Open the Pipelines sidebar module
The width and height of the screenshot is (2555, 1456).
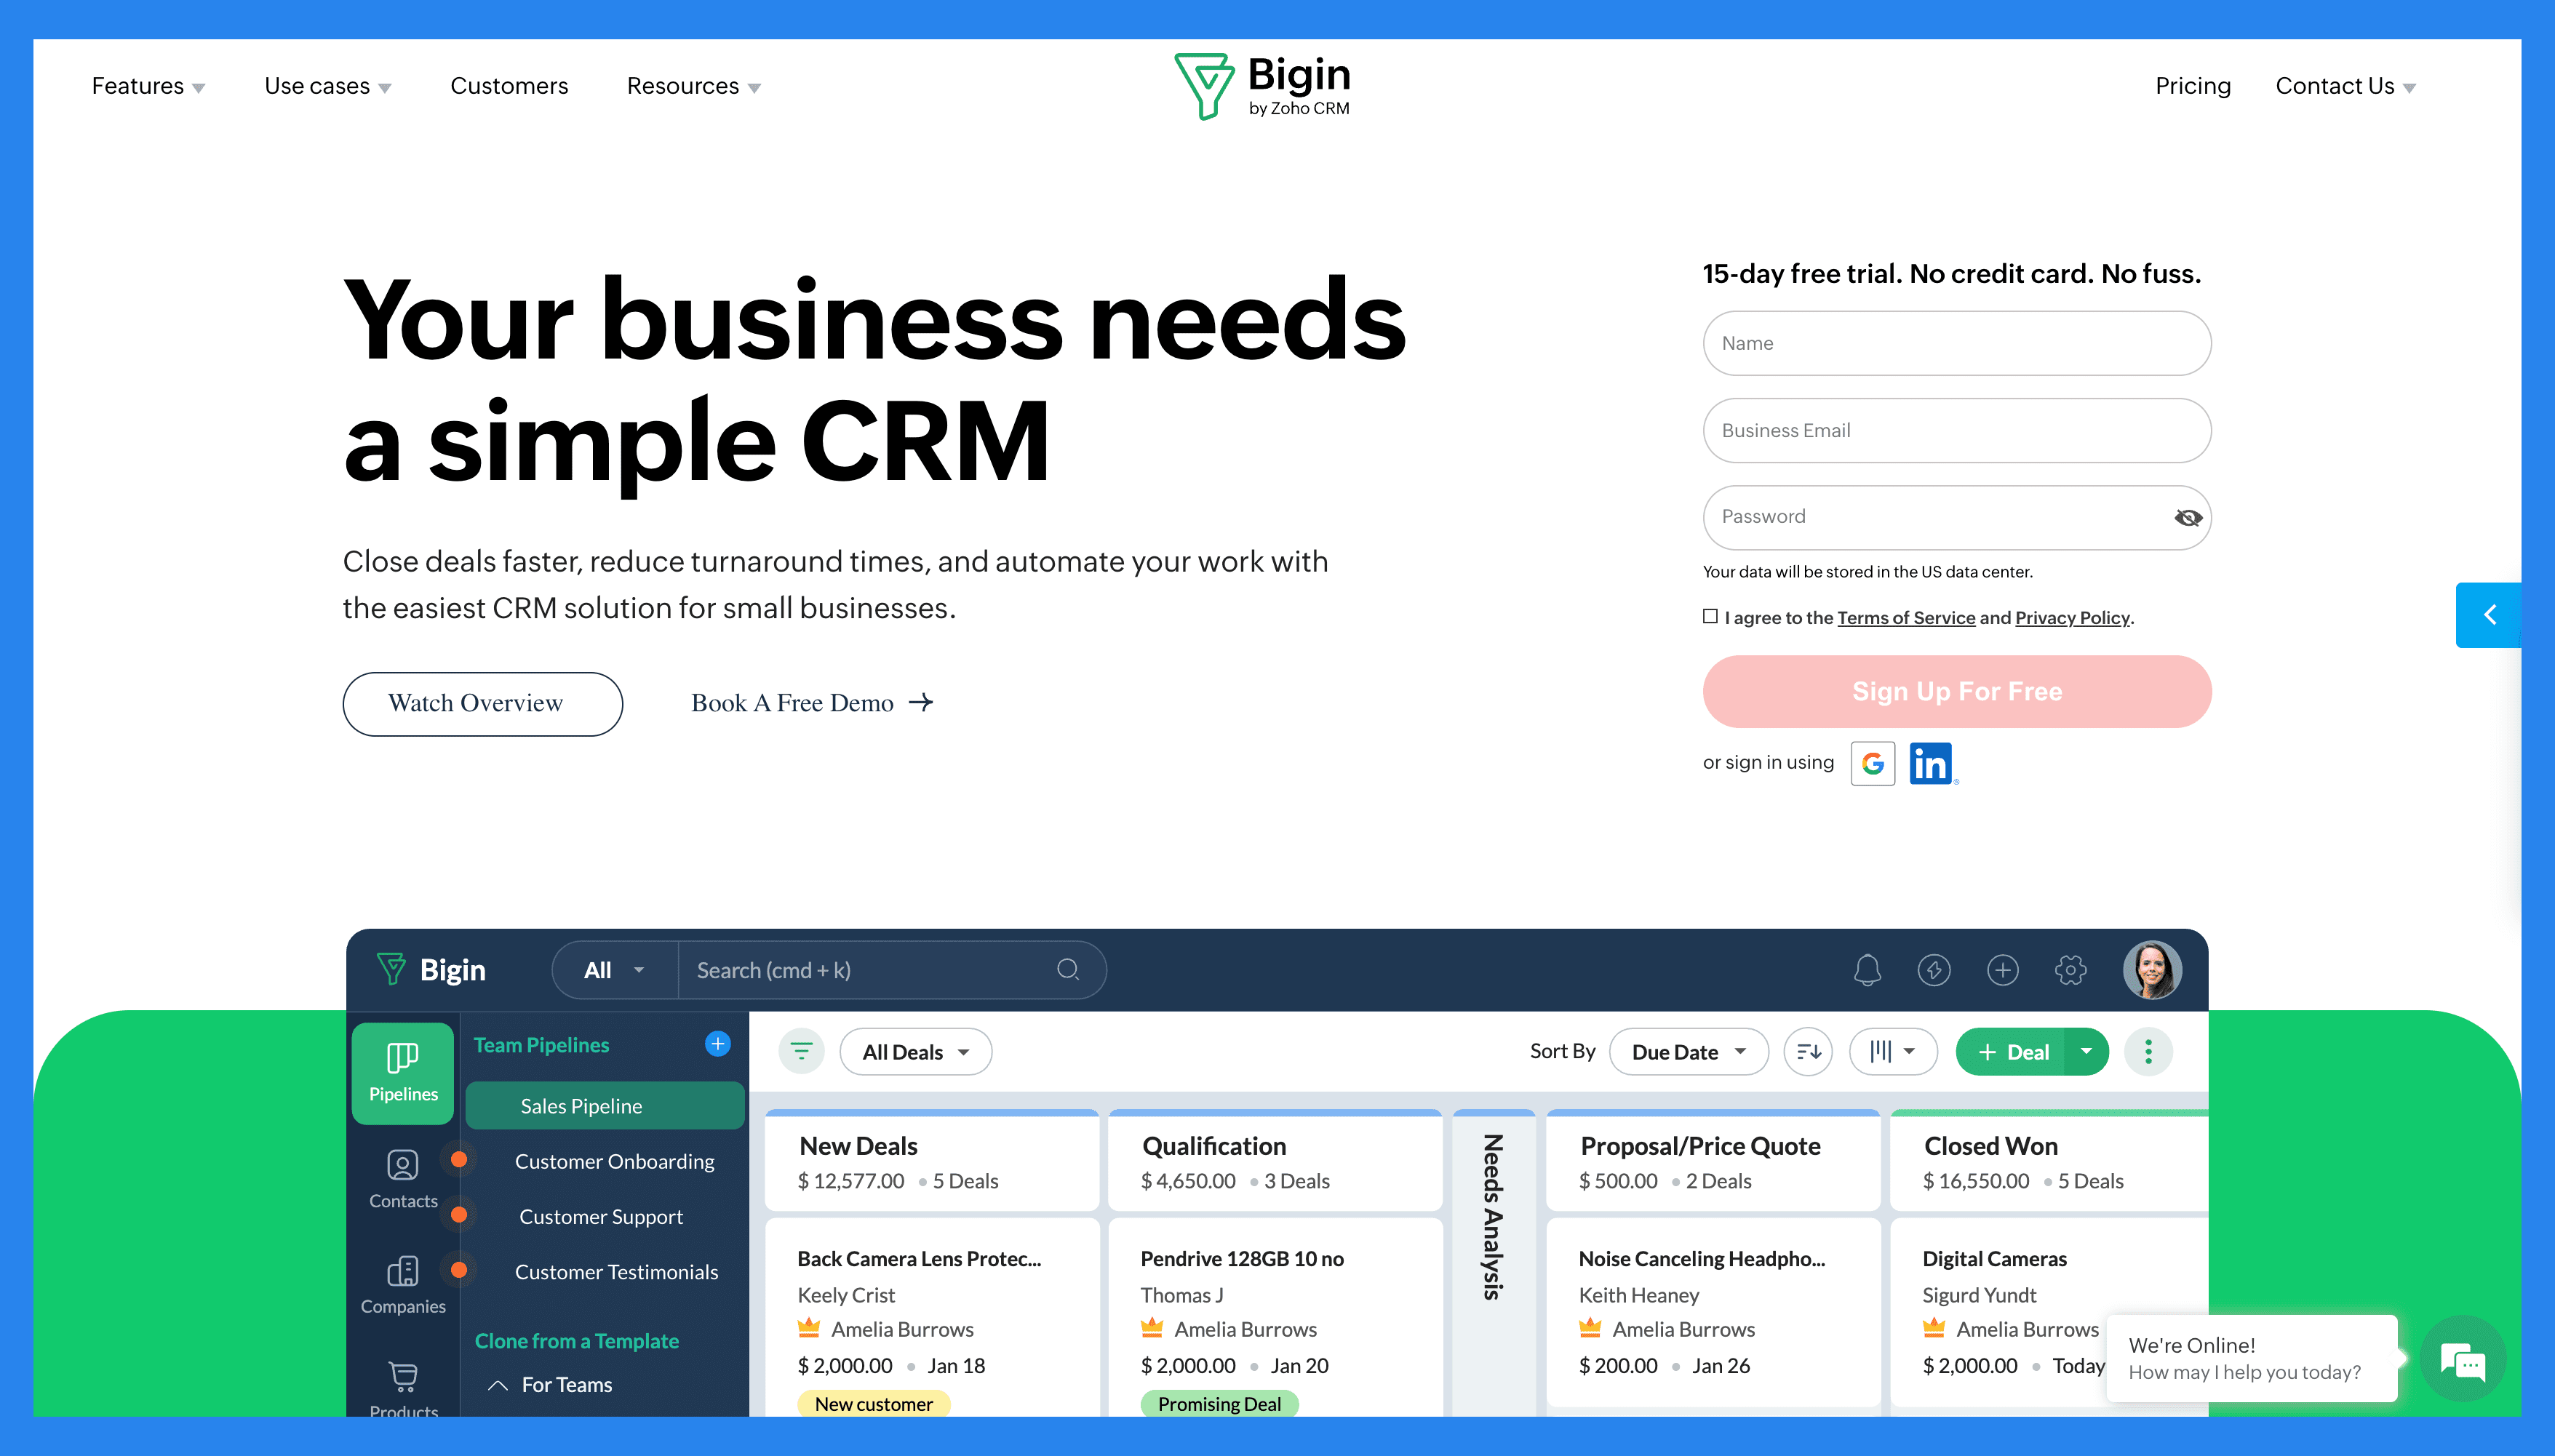tap(403, 1073)
